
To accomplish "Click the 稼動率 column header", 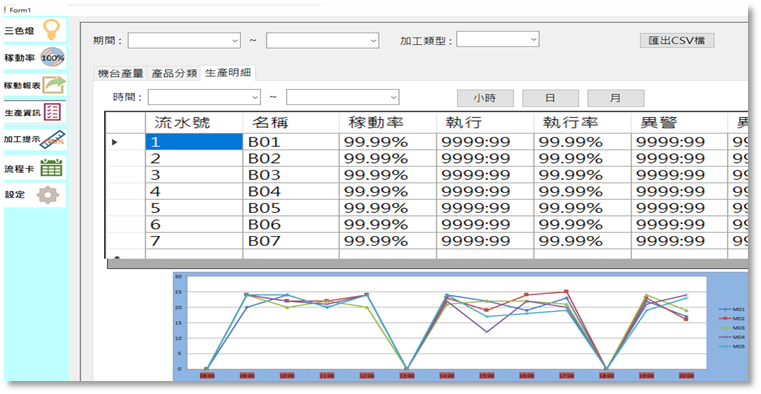I will coord(388,123).
